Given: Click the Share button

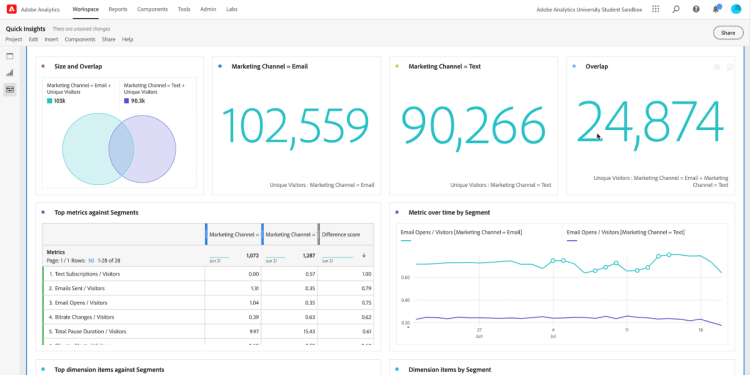Looking at the screenshot, I should point(728,33).
